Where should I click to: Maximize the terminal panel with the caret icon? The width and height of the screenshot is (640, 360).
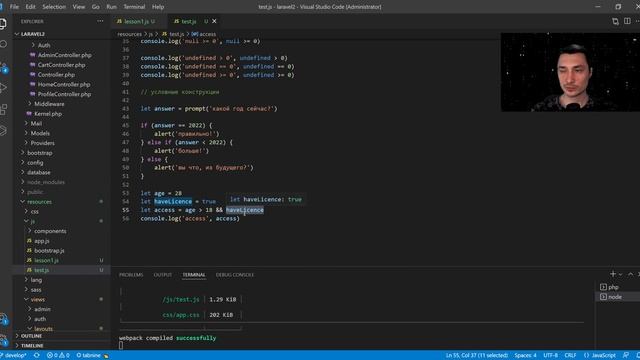[631, 274]
